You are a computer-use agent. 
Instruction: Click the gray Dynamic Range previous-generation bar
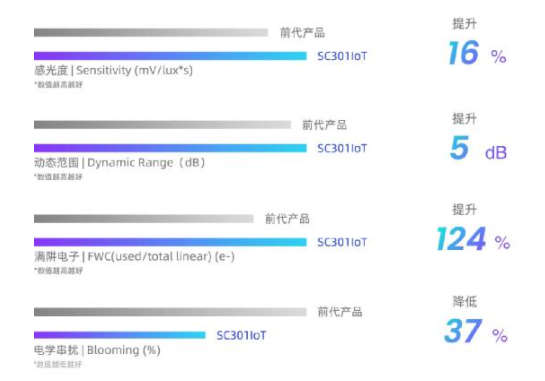162,124
